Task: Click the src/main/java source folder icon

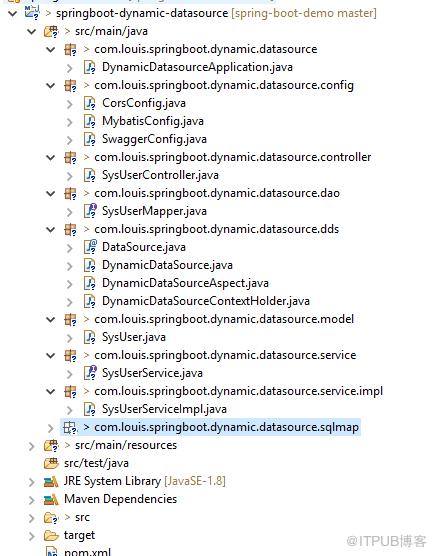Action: click(x=51, y=32)
